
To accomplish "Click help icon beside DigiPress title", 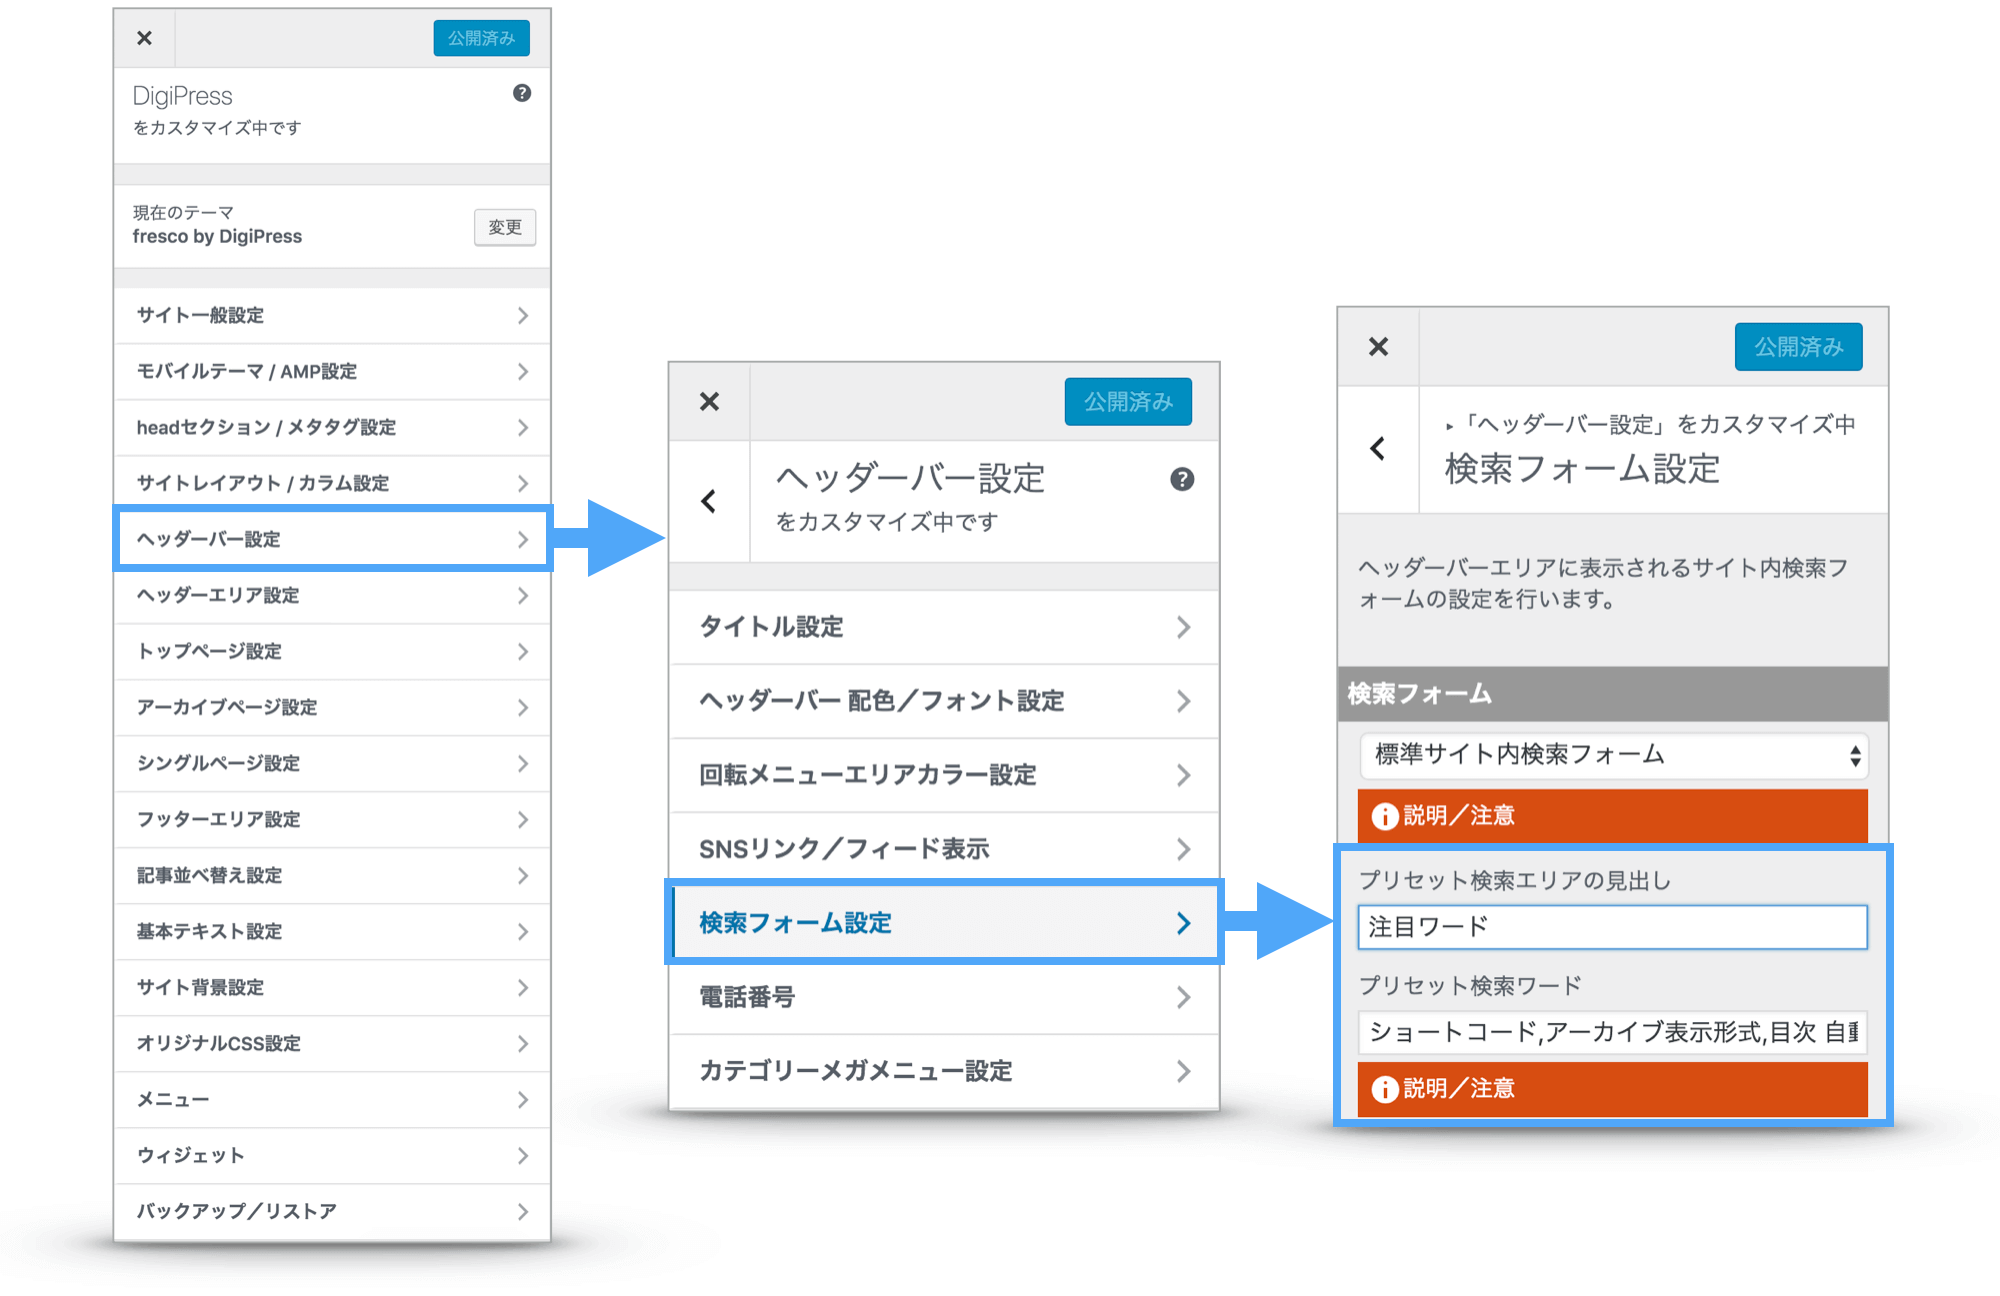I will 522,93.
